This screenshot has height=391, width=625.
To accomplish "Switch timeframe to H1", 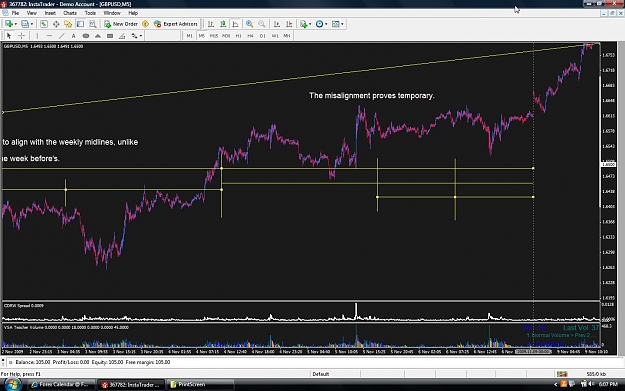I will pos(238,36).
